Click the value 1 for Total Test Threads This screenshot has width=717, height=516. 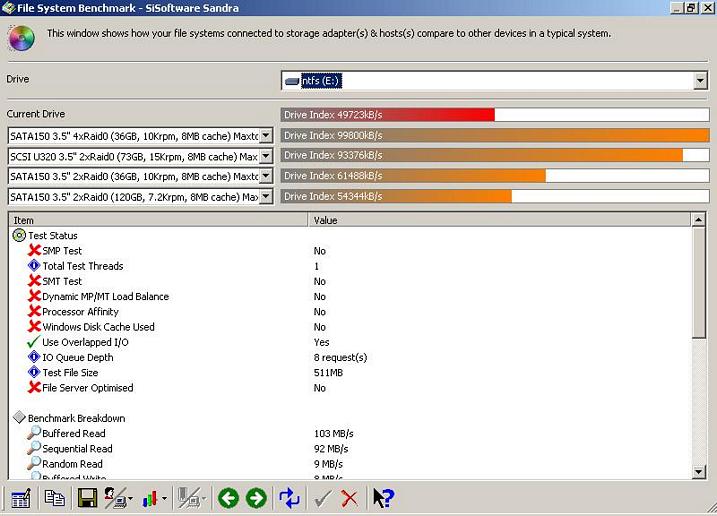point(316,266)
